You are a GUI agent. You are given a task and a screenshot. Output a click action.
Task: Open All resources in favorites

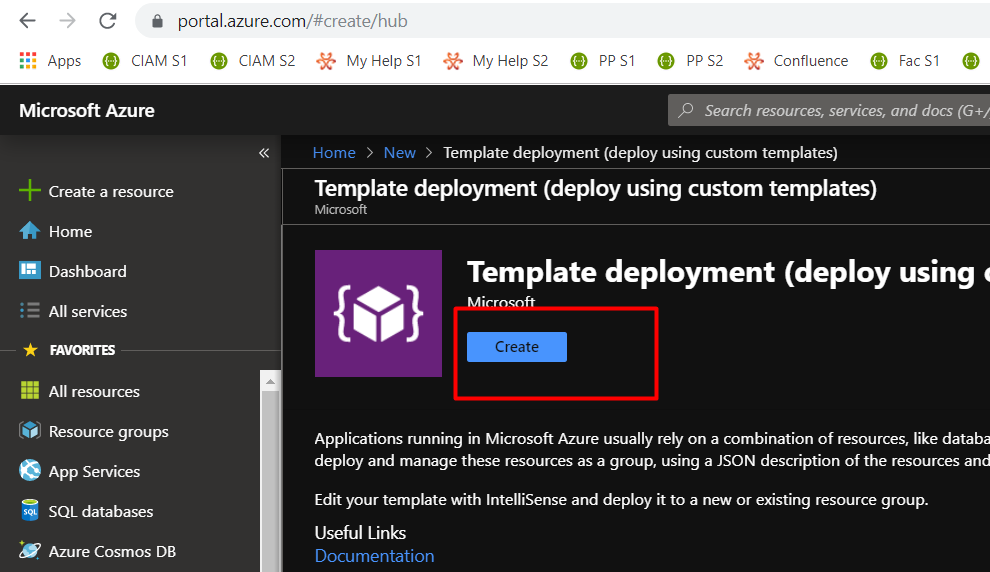[x=94, y=391]
